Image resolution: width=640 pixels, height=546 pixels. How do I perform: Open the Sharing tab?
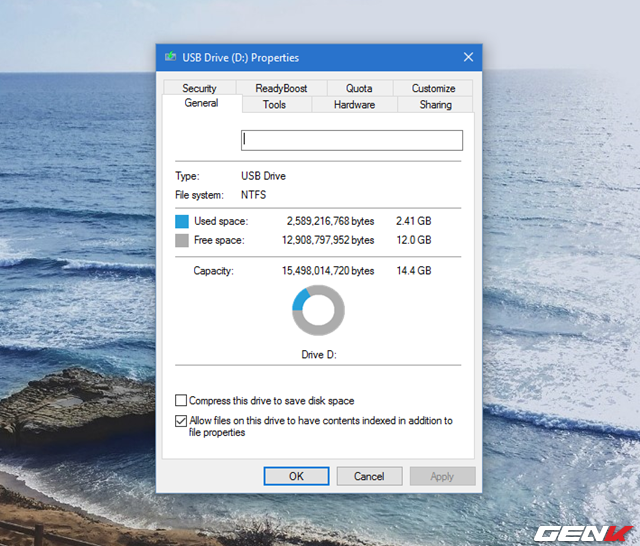(435, 104)
